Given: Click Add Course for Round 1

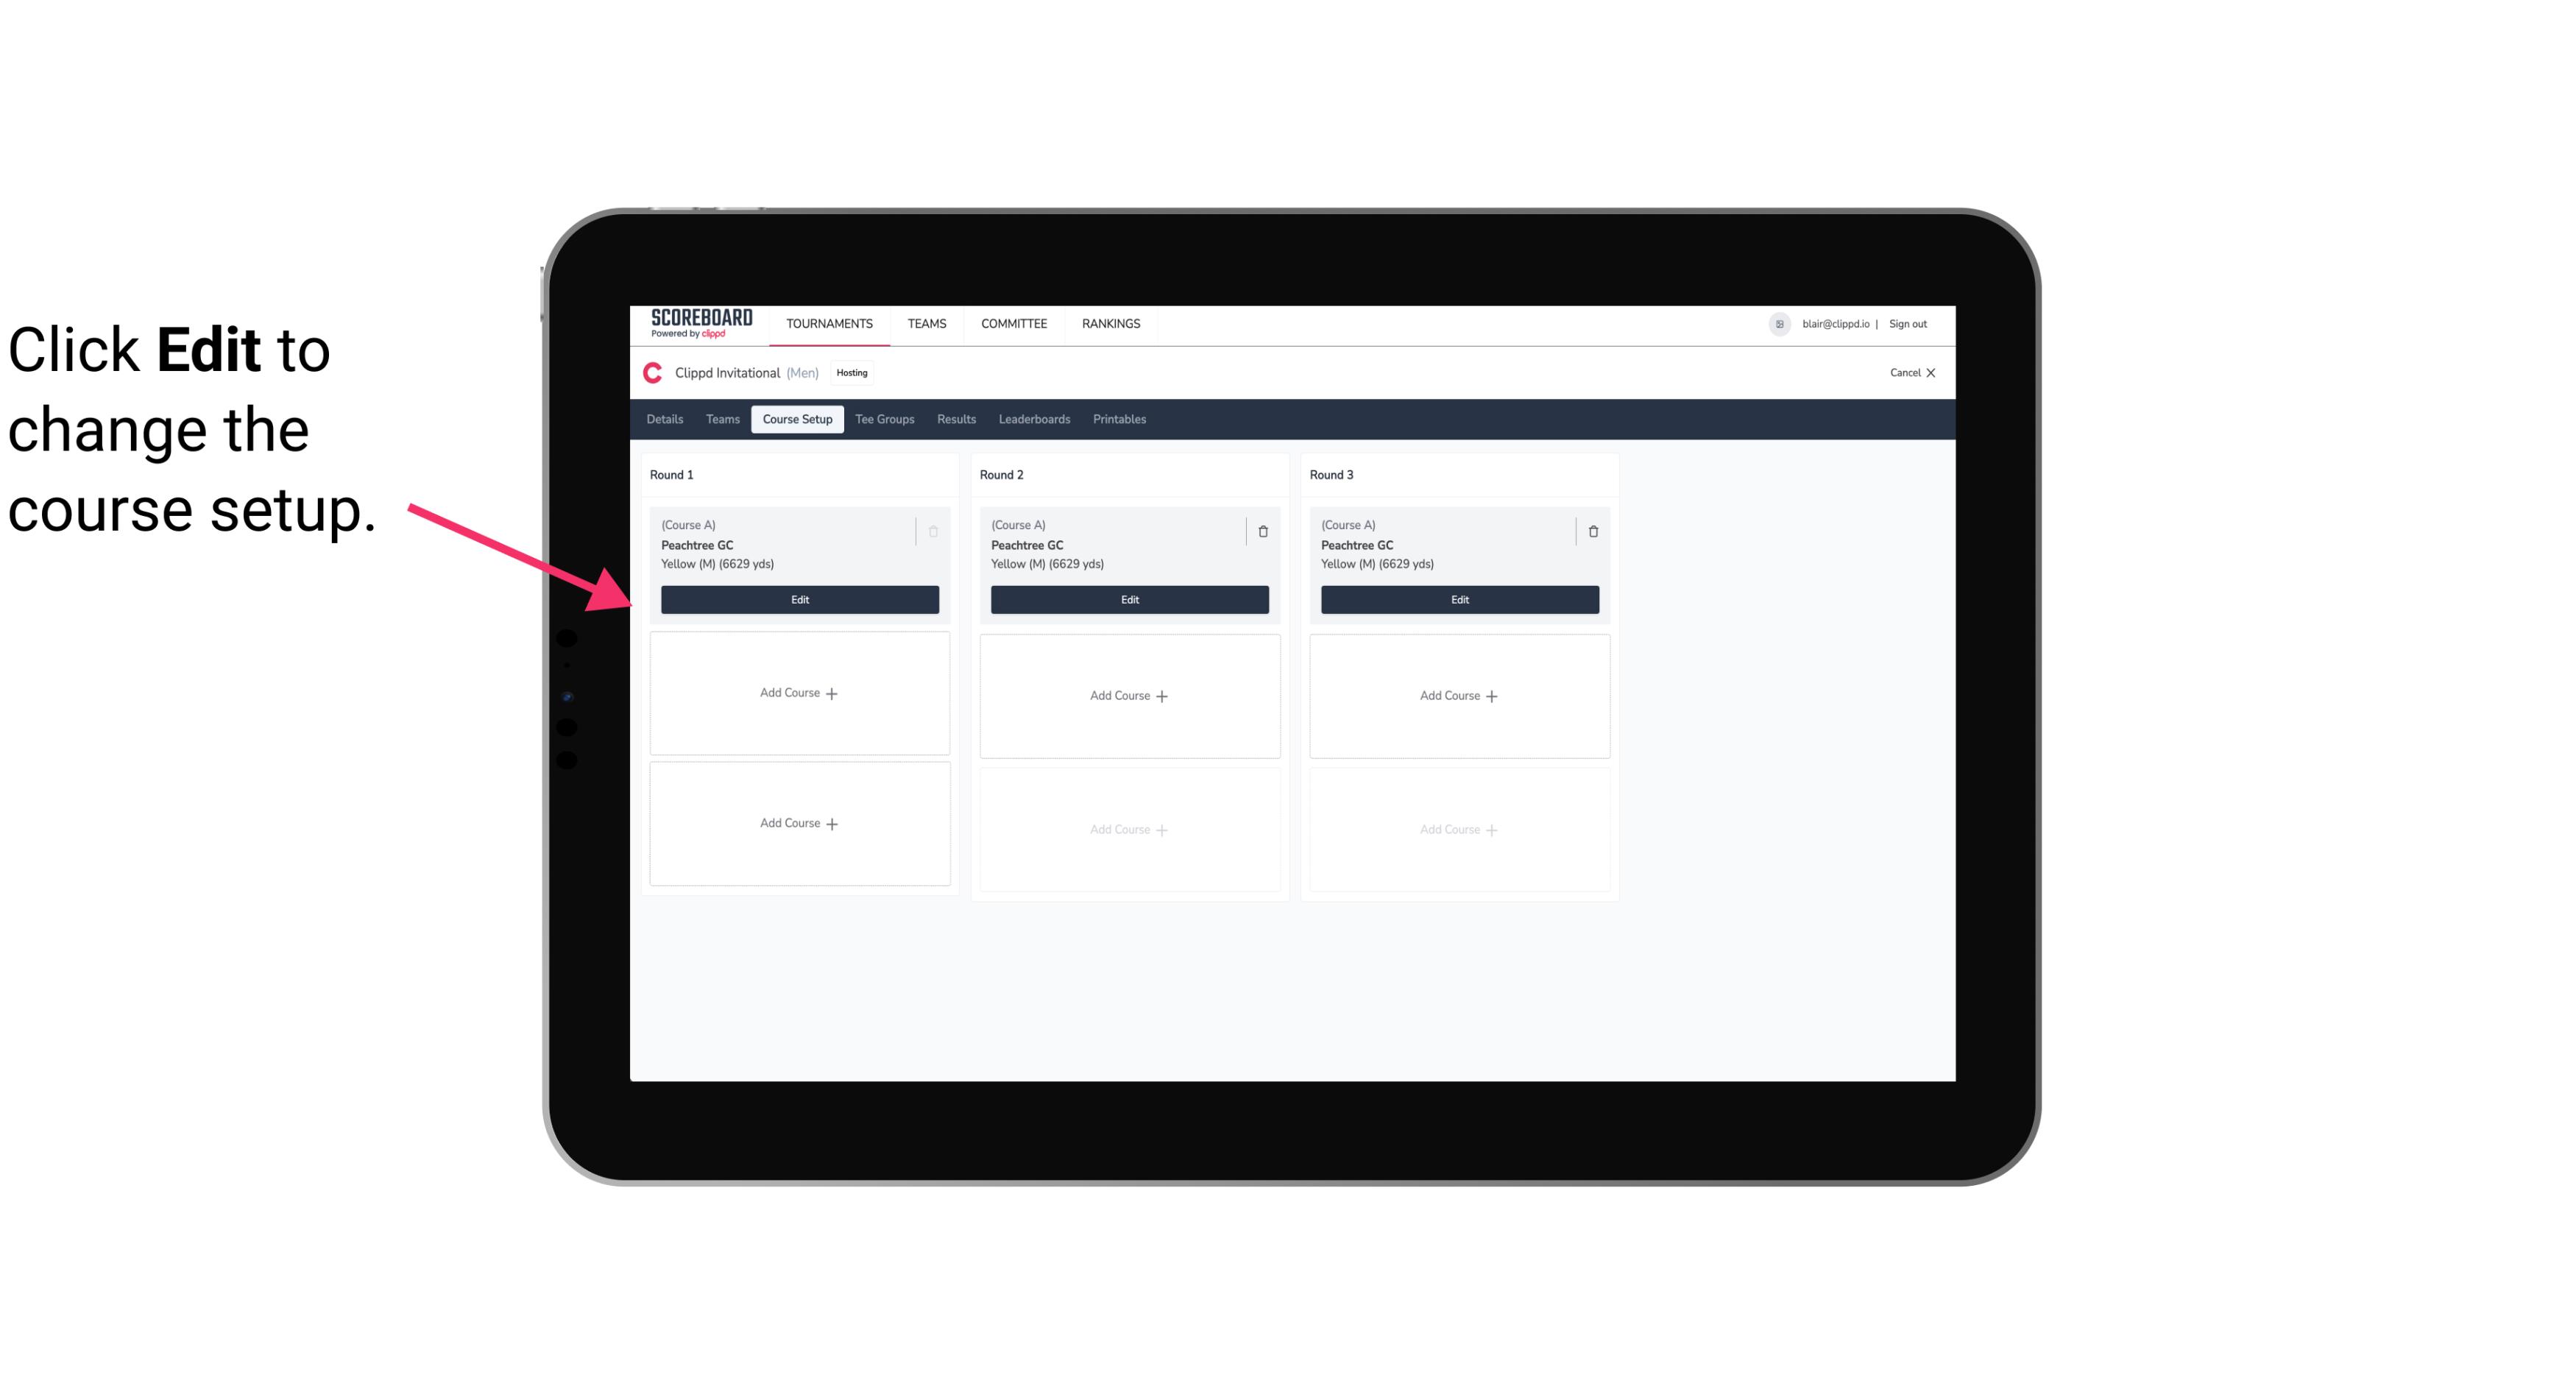Looking at the screenshot, I should 799,693.
